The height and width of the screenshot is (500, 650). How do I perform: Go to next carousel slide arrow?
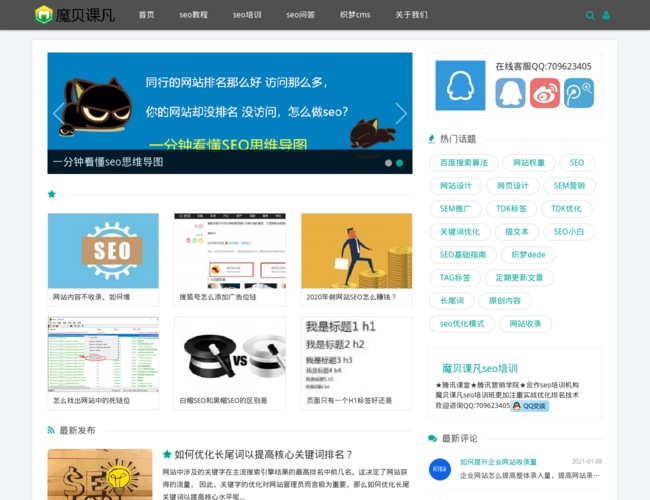click(401, 113)
